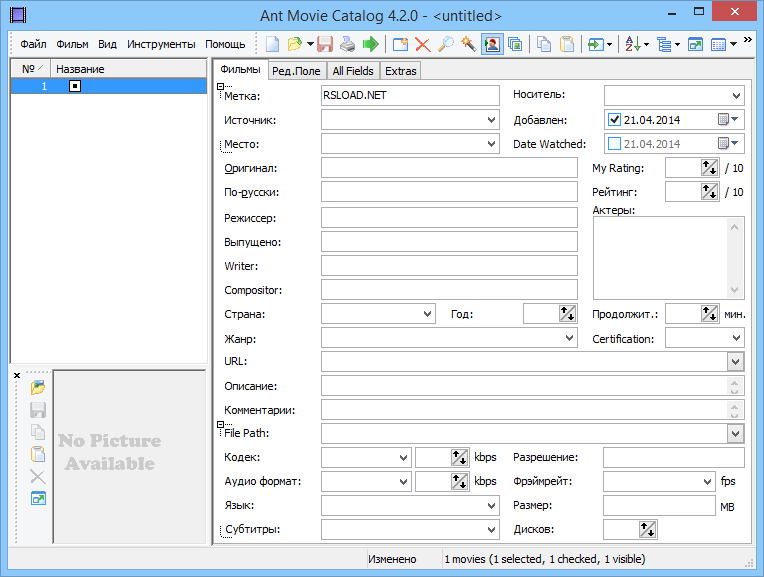The image size is (764, 577).
Task: Click the magic wand renumber tool
Action: (468, 44)
